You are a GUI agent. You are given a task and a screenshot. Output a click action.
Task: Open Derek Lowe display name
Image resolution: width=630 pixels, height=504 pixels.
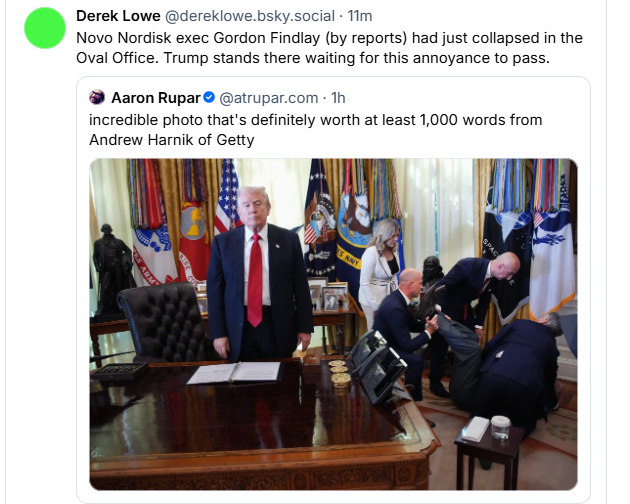pos(118,16)
